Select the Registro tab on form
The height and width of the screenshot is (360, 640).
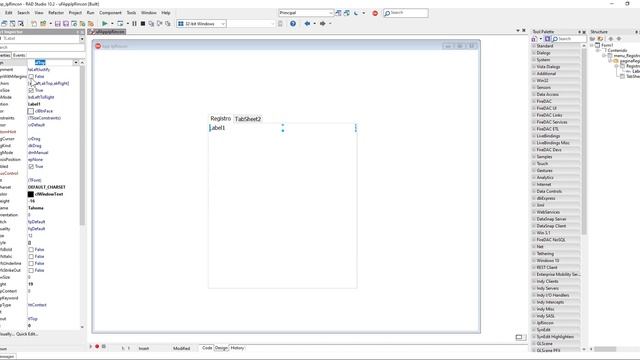pos(220,118)
